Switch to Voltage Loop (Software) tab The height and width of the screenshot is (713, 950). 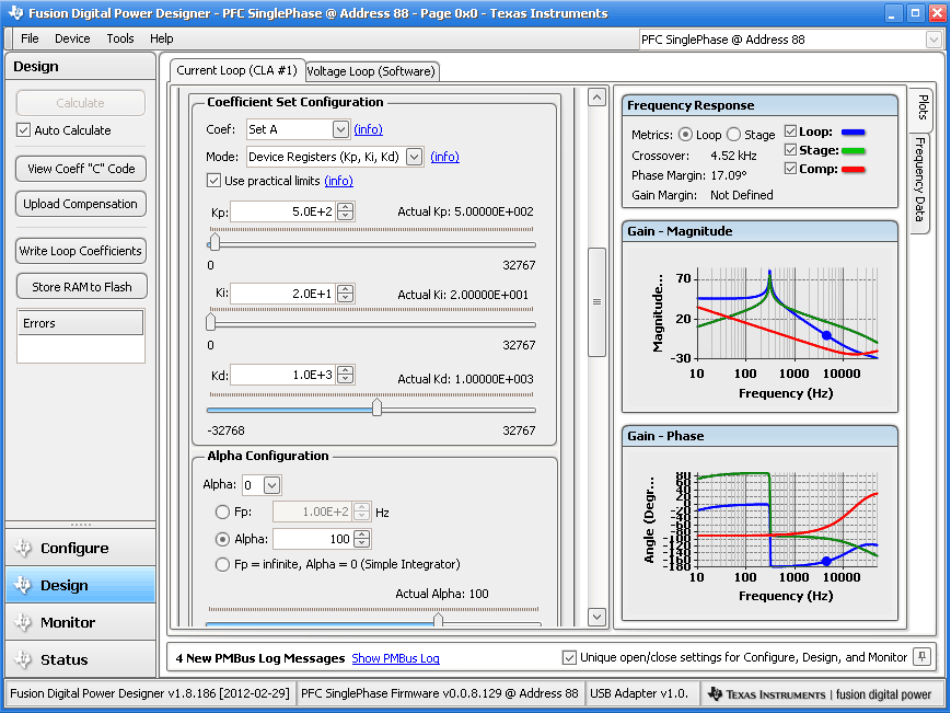coord(371,71)
